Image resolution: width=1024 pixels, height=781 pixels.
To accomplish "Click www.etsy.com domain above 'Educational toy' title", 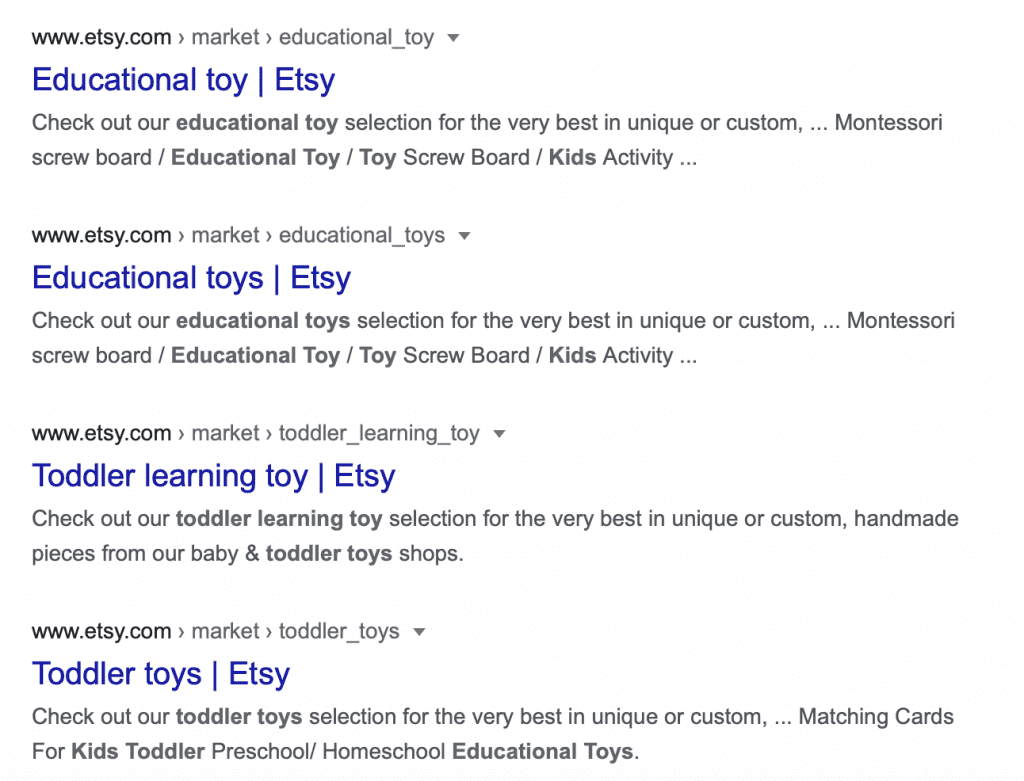I will (101, 38).
